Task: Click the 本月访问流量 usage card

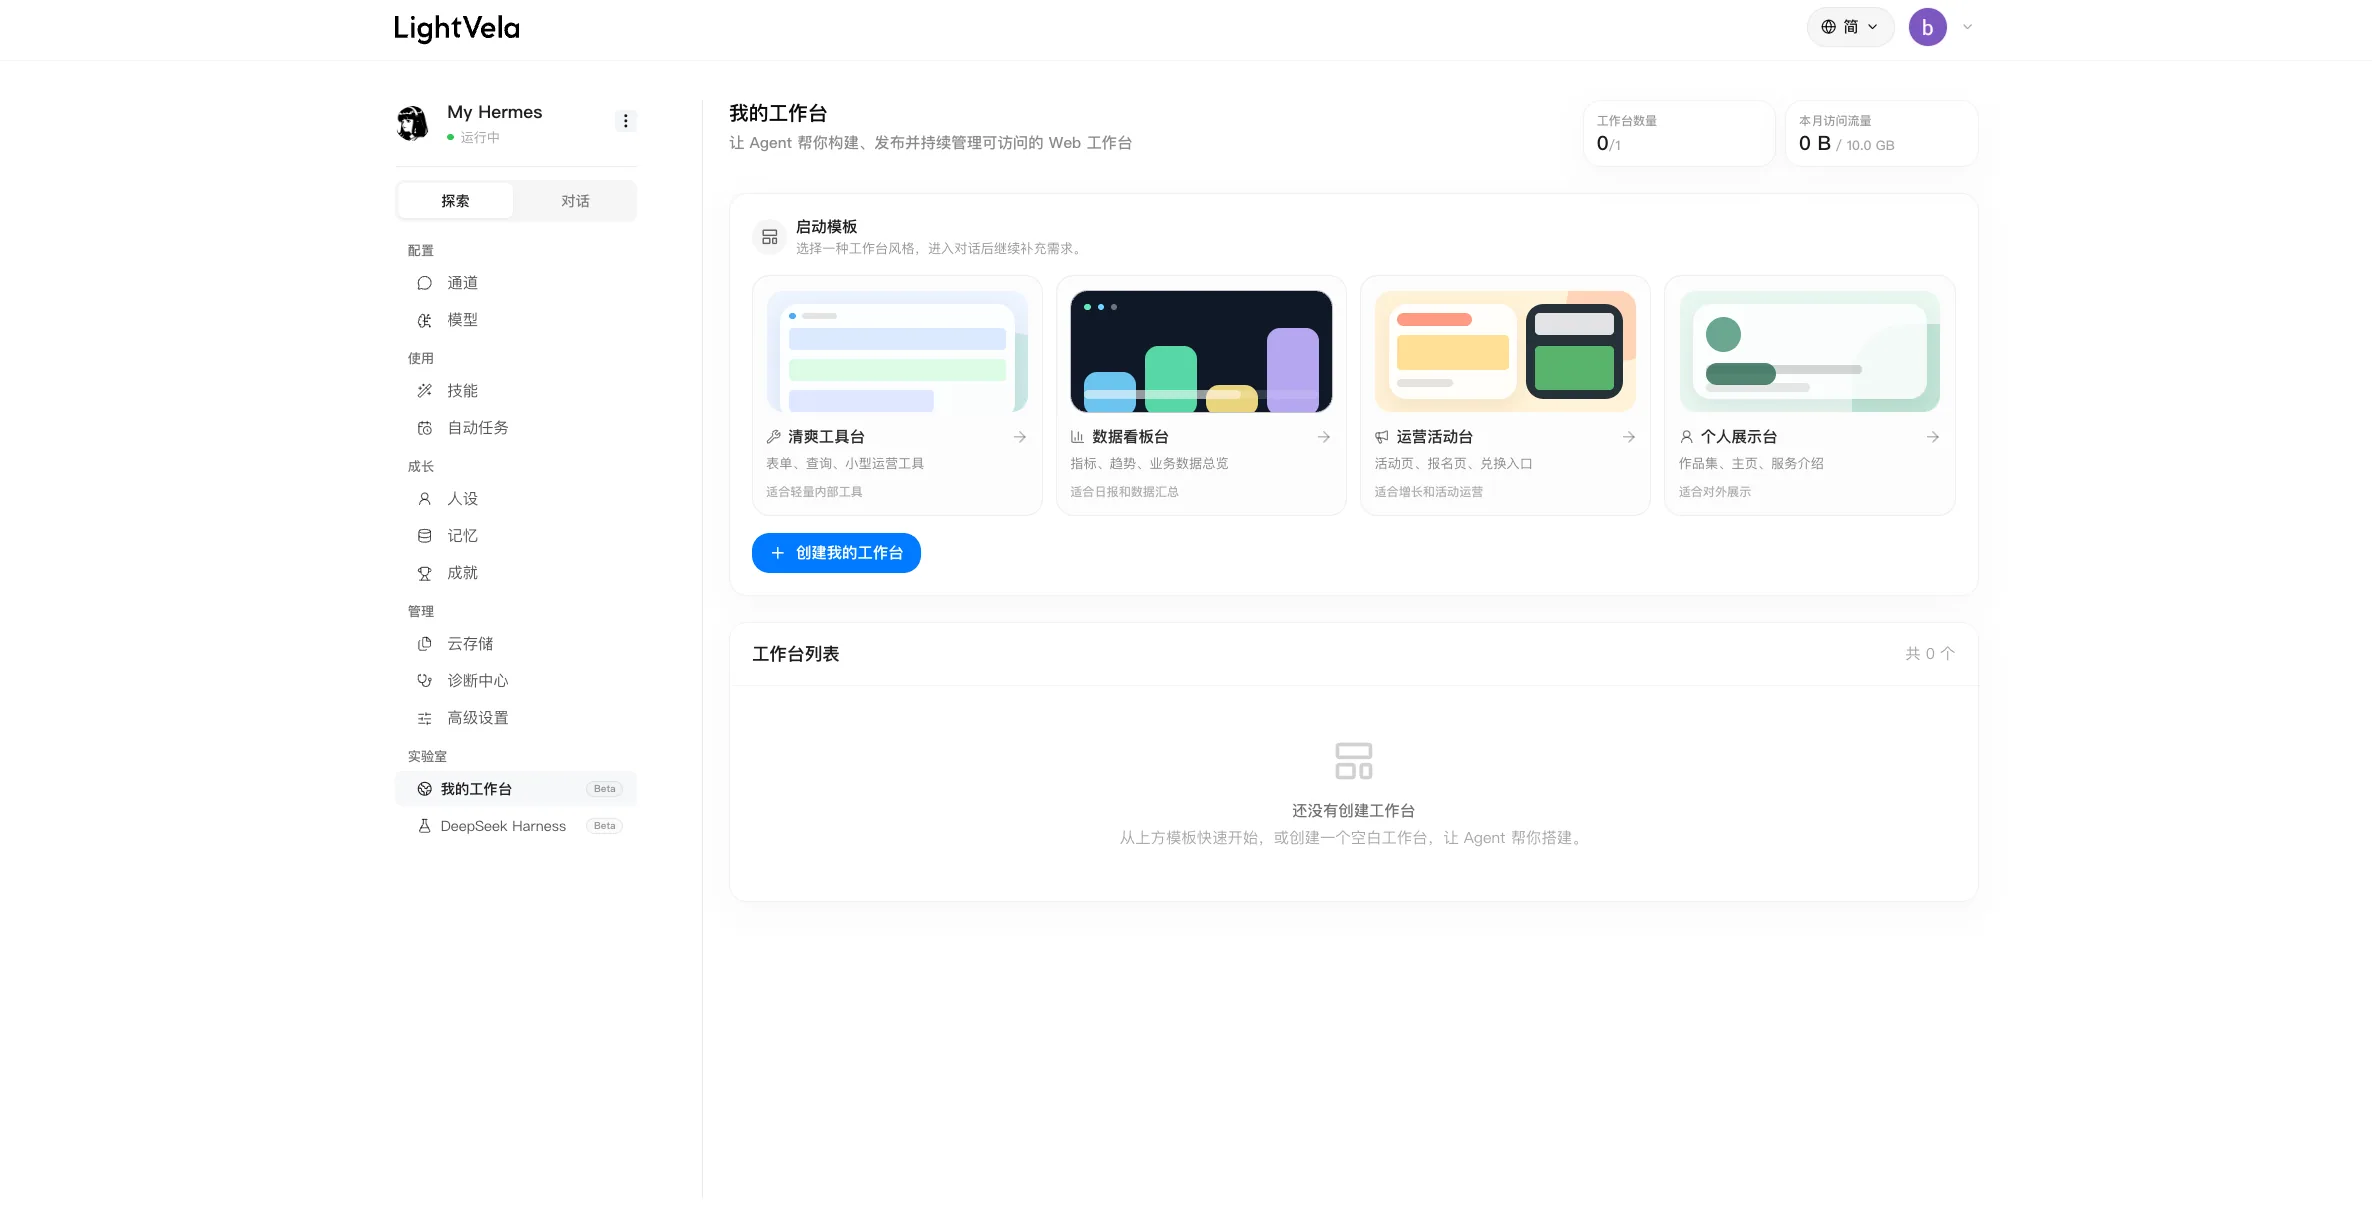Action: [1881, 133]
